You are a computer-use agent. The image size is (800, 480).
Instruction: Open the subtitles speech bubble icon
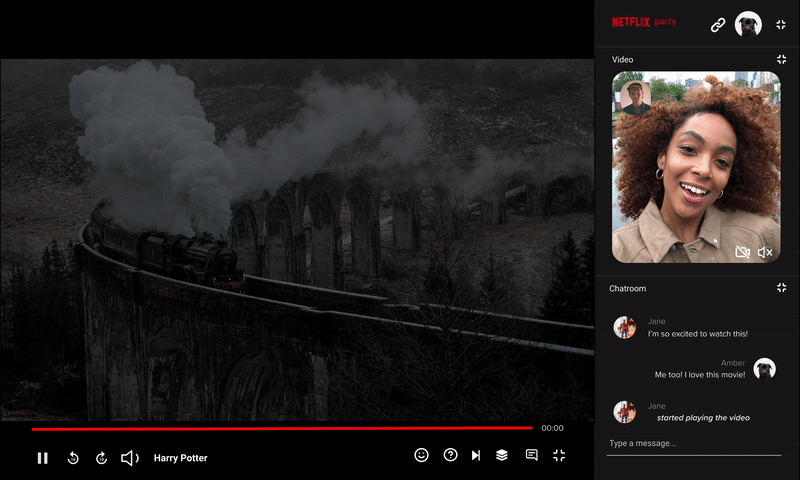[532, 455]
